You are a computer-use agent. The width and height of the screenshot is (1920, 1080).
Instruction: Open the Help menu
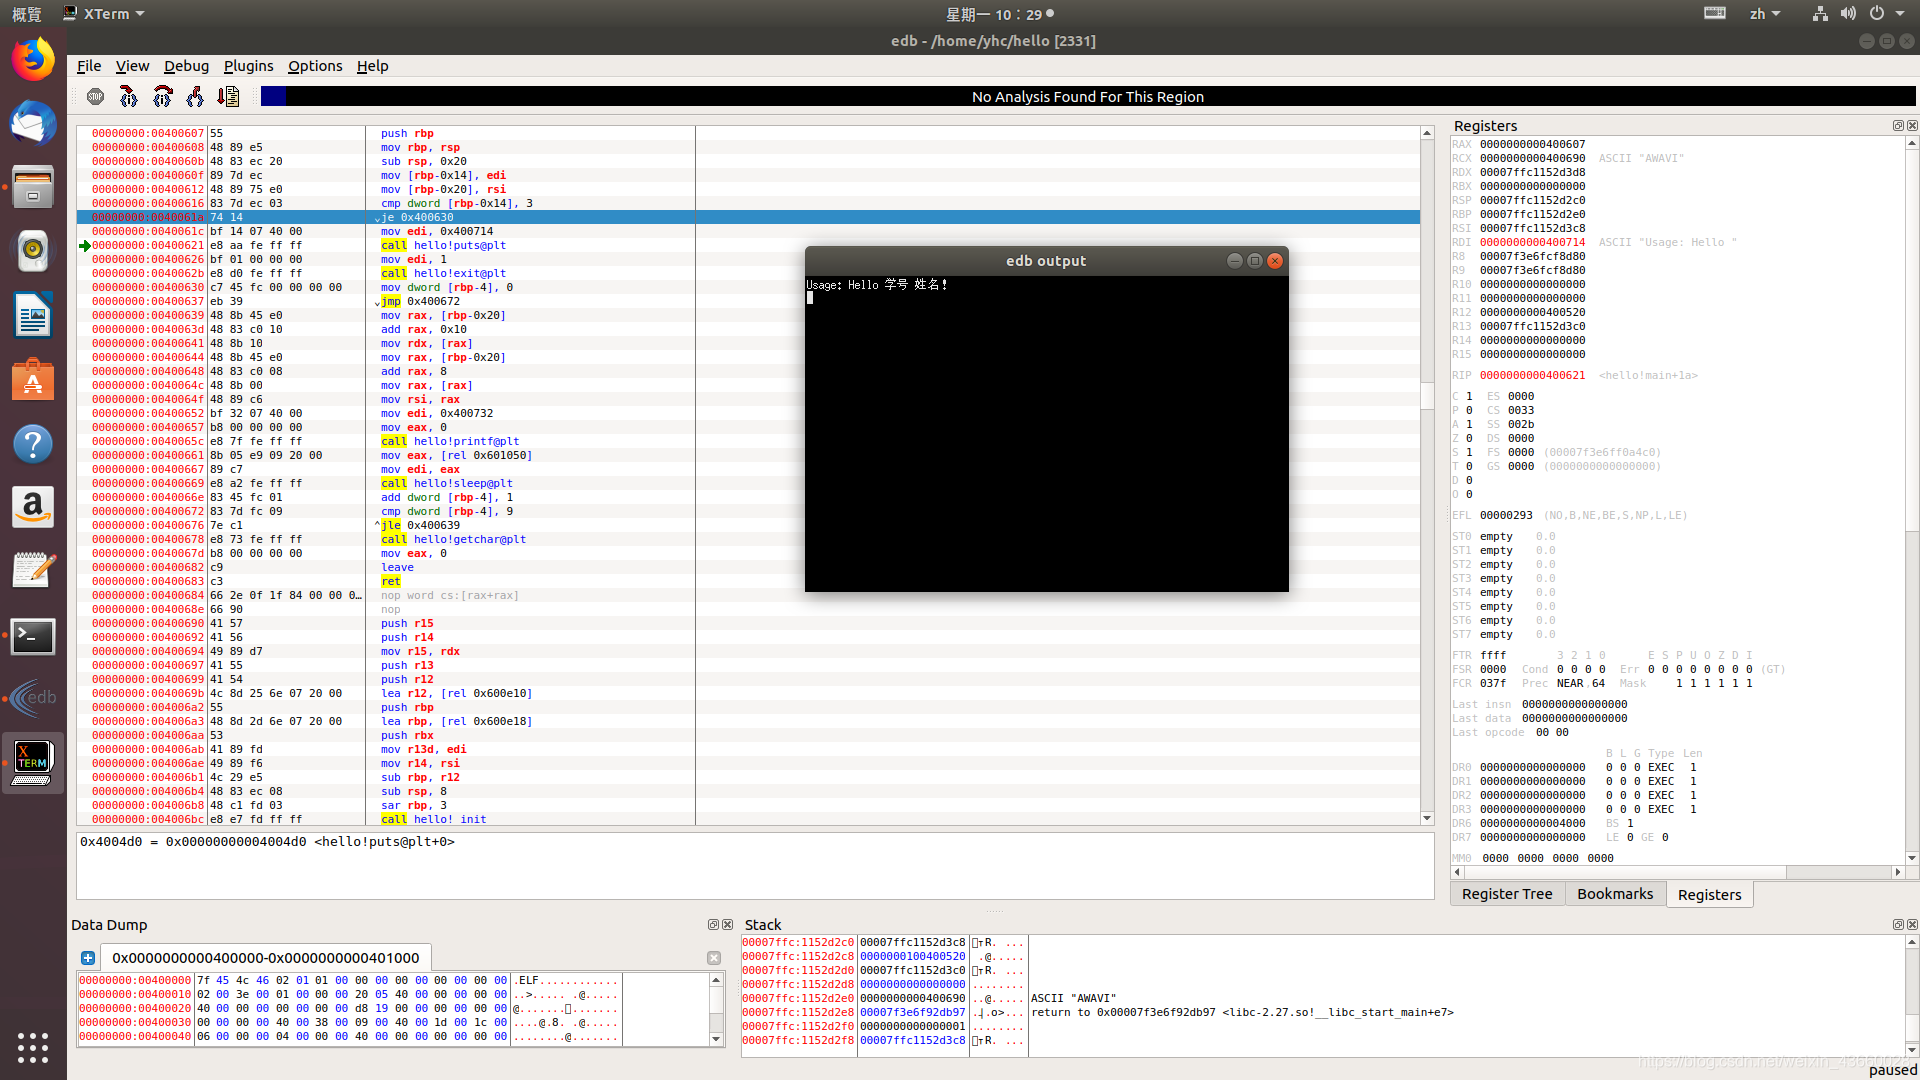(x=372, y=66)
